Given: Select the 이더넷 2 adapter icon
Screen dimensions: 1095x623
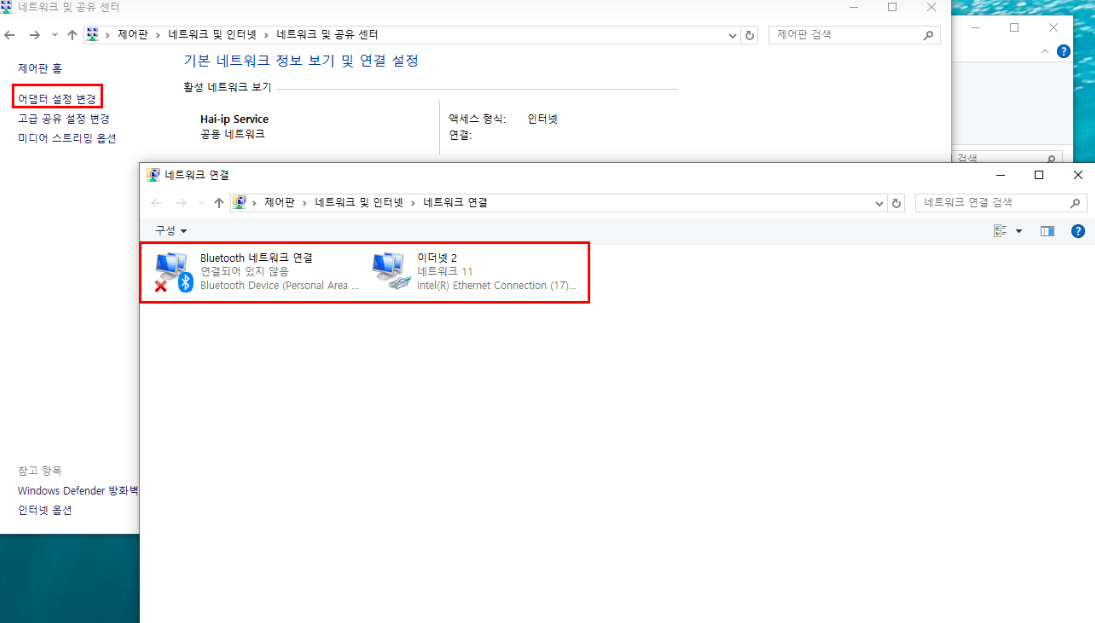Looking at the screenshot, I should tap(390, 271).
